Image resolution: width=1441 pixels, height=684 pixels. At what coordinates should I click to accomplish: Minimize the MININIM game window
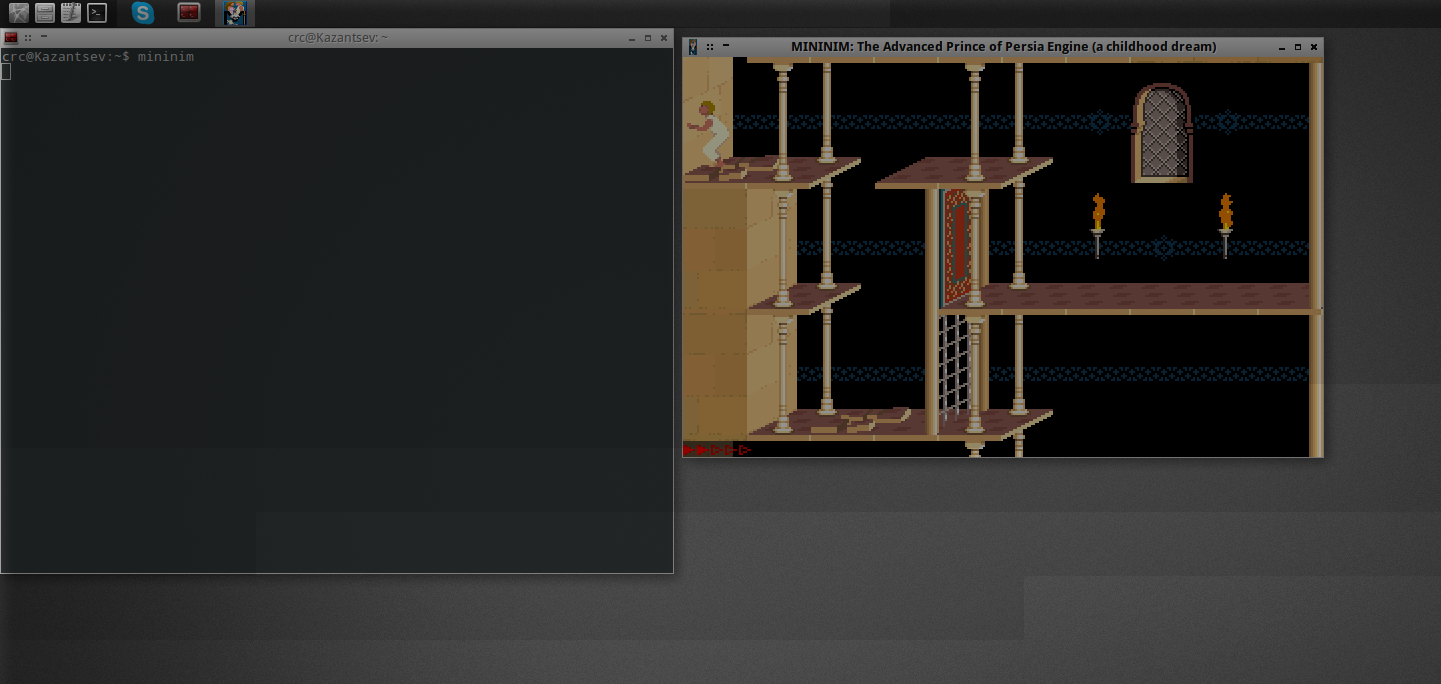point(1282,47)
